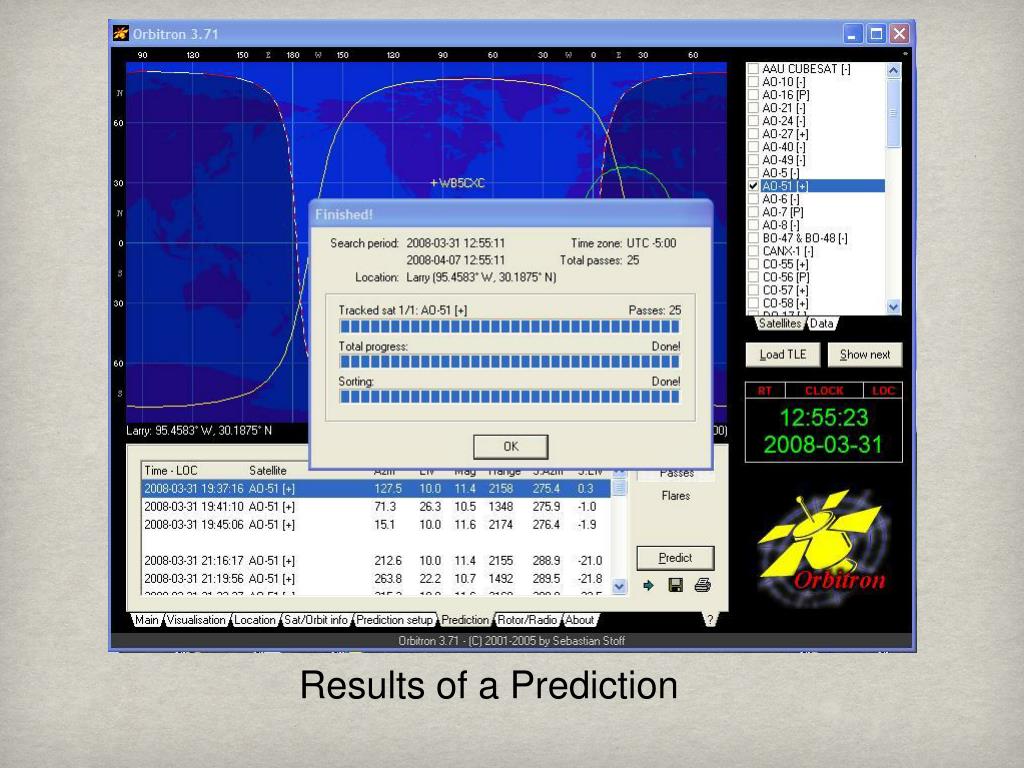
Task: Enable AO-27 [+] satellite tracking
Action: (753, 134)
